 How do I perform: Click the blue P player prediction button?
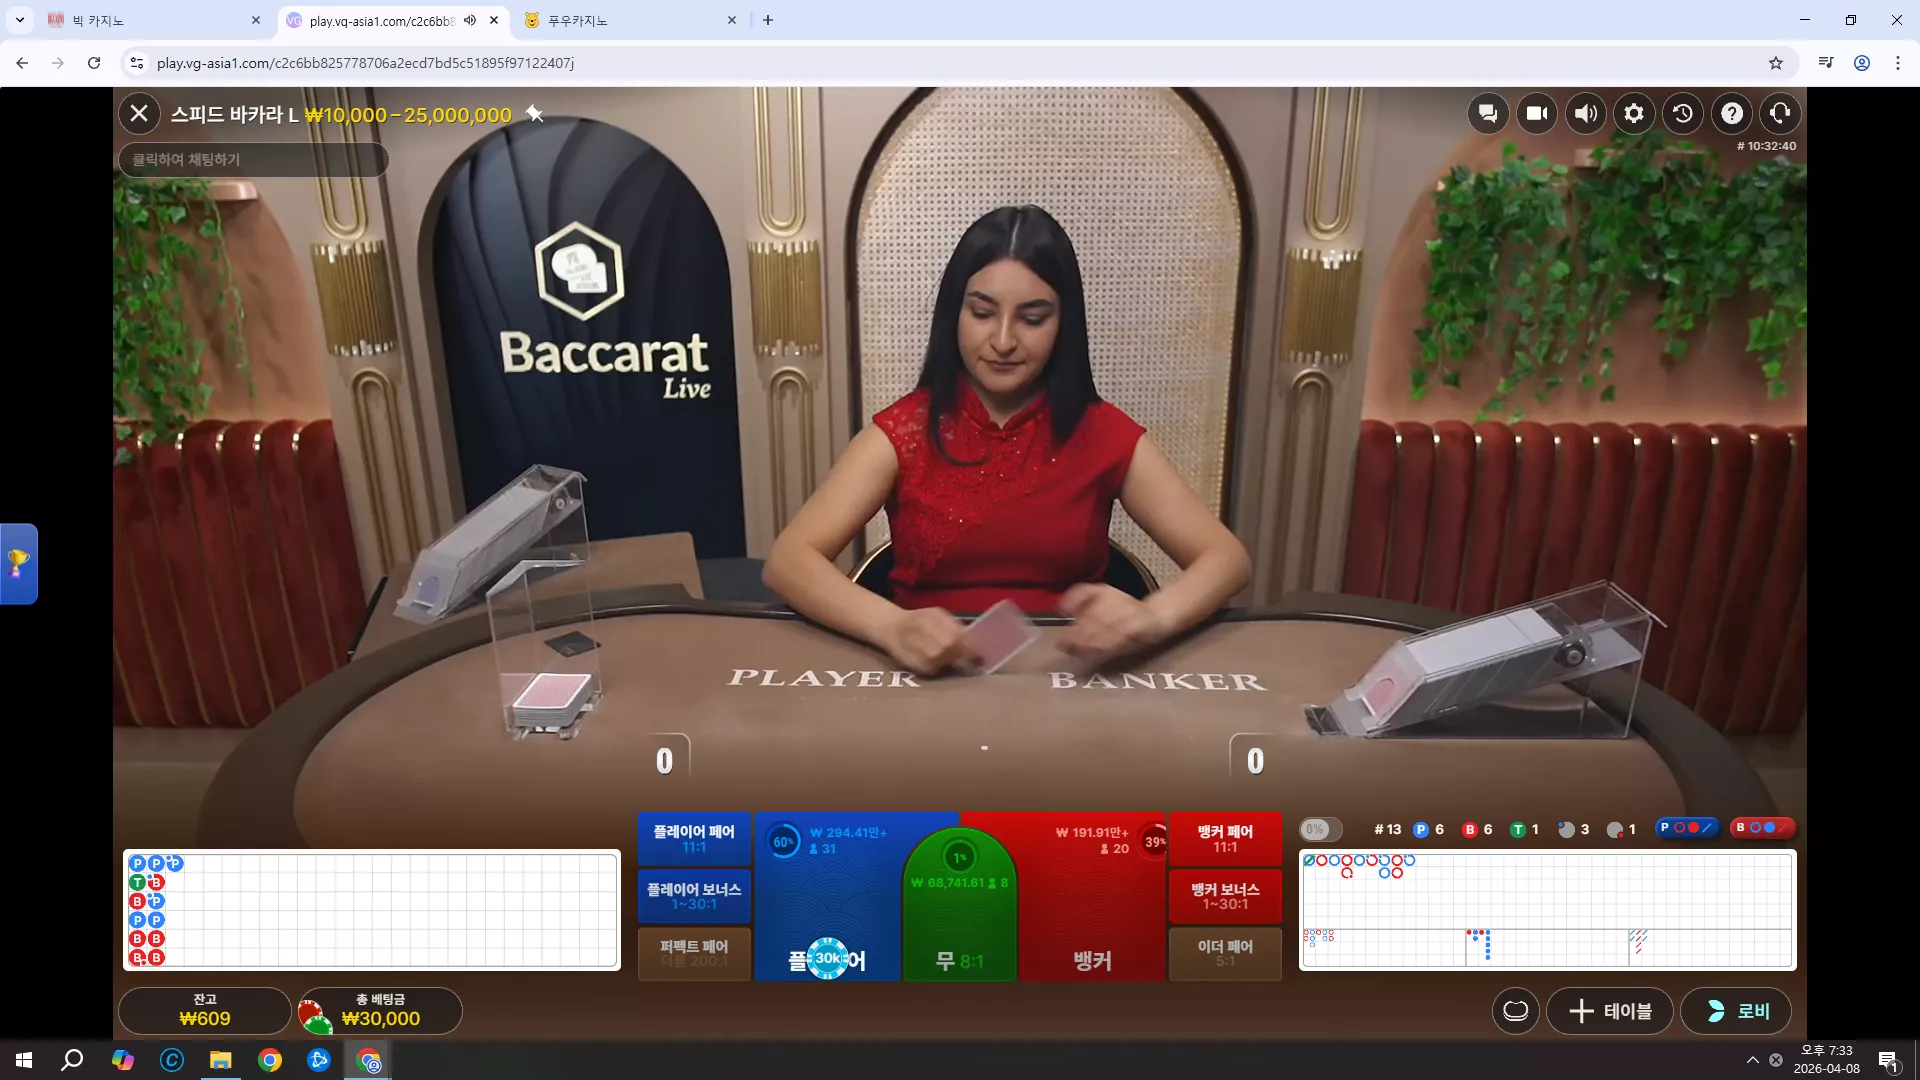[1686, 828]
